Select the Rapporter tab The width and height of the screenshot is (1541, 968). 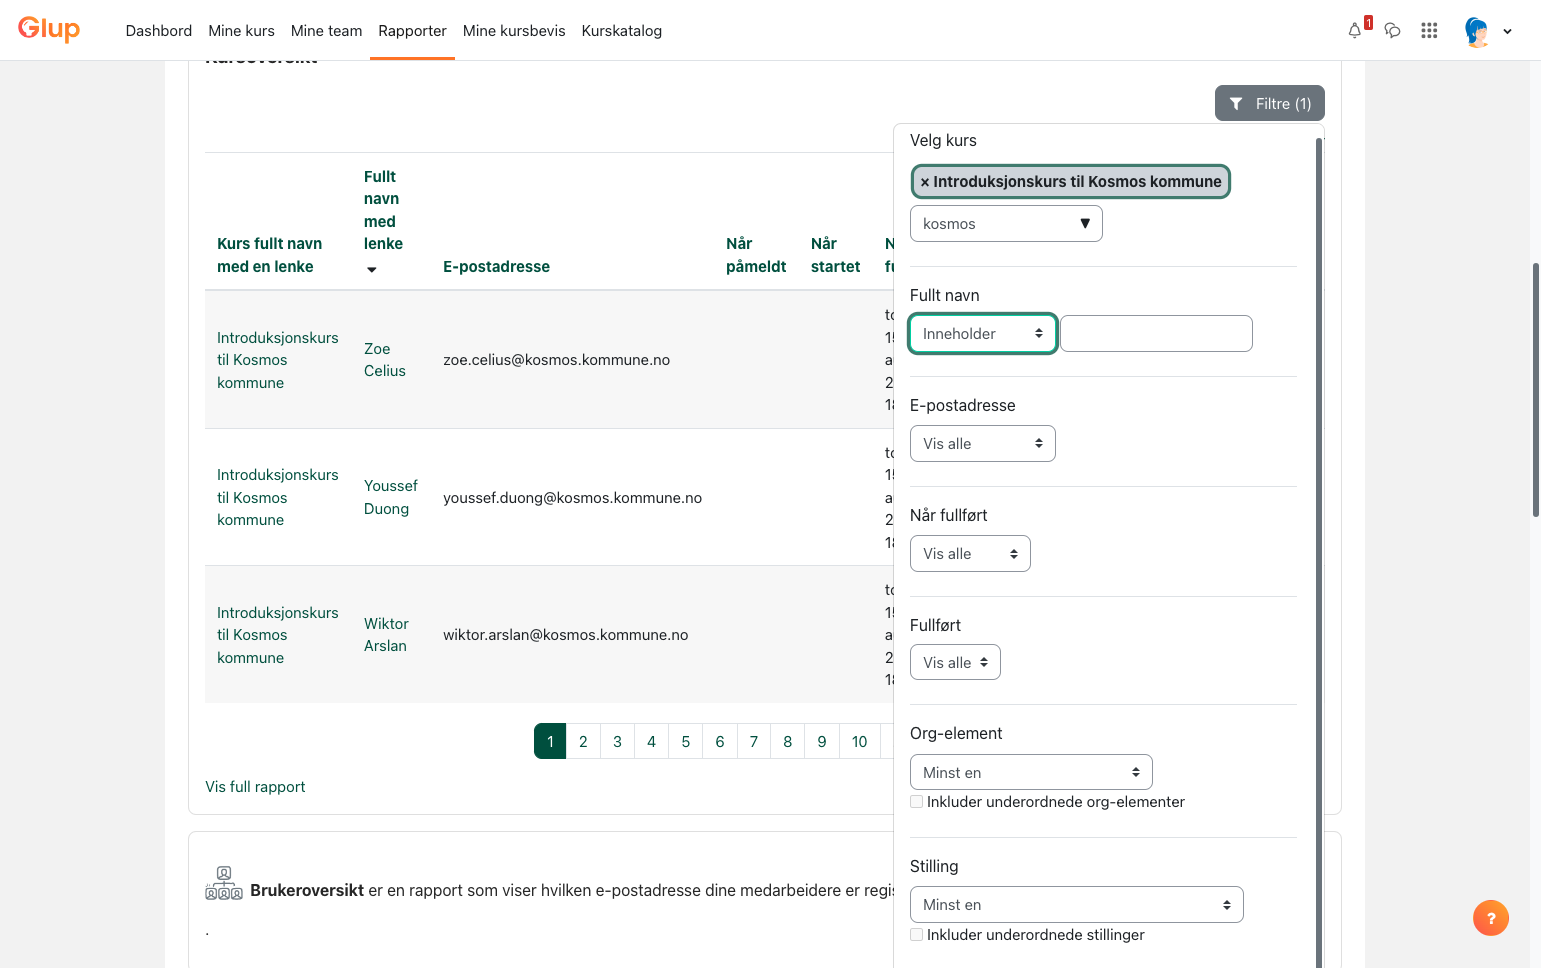(412, 31)
